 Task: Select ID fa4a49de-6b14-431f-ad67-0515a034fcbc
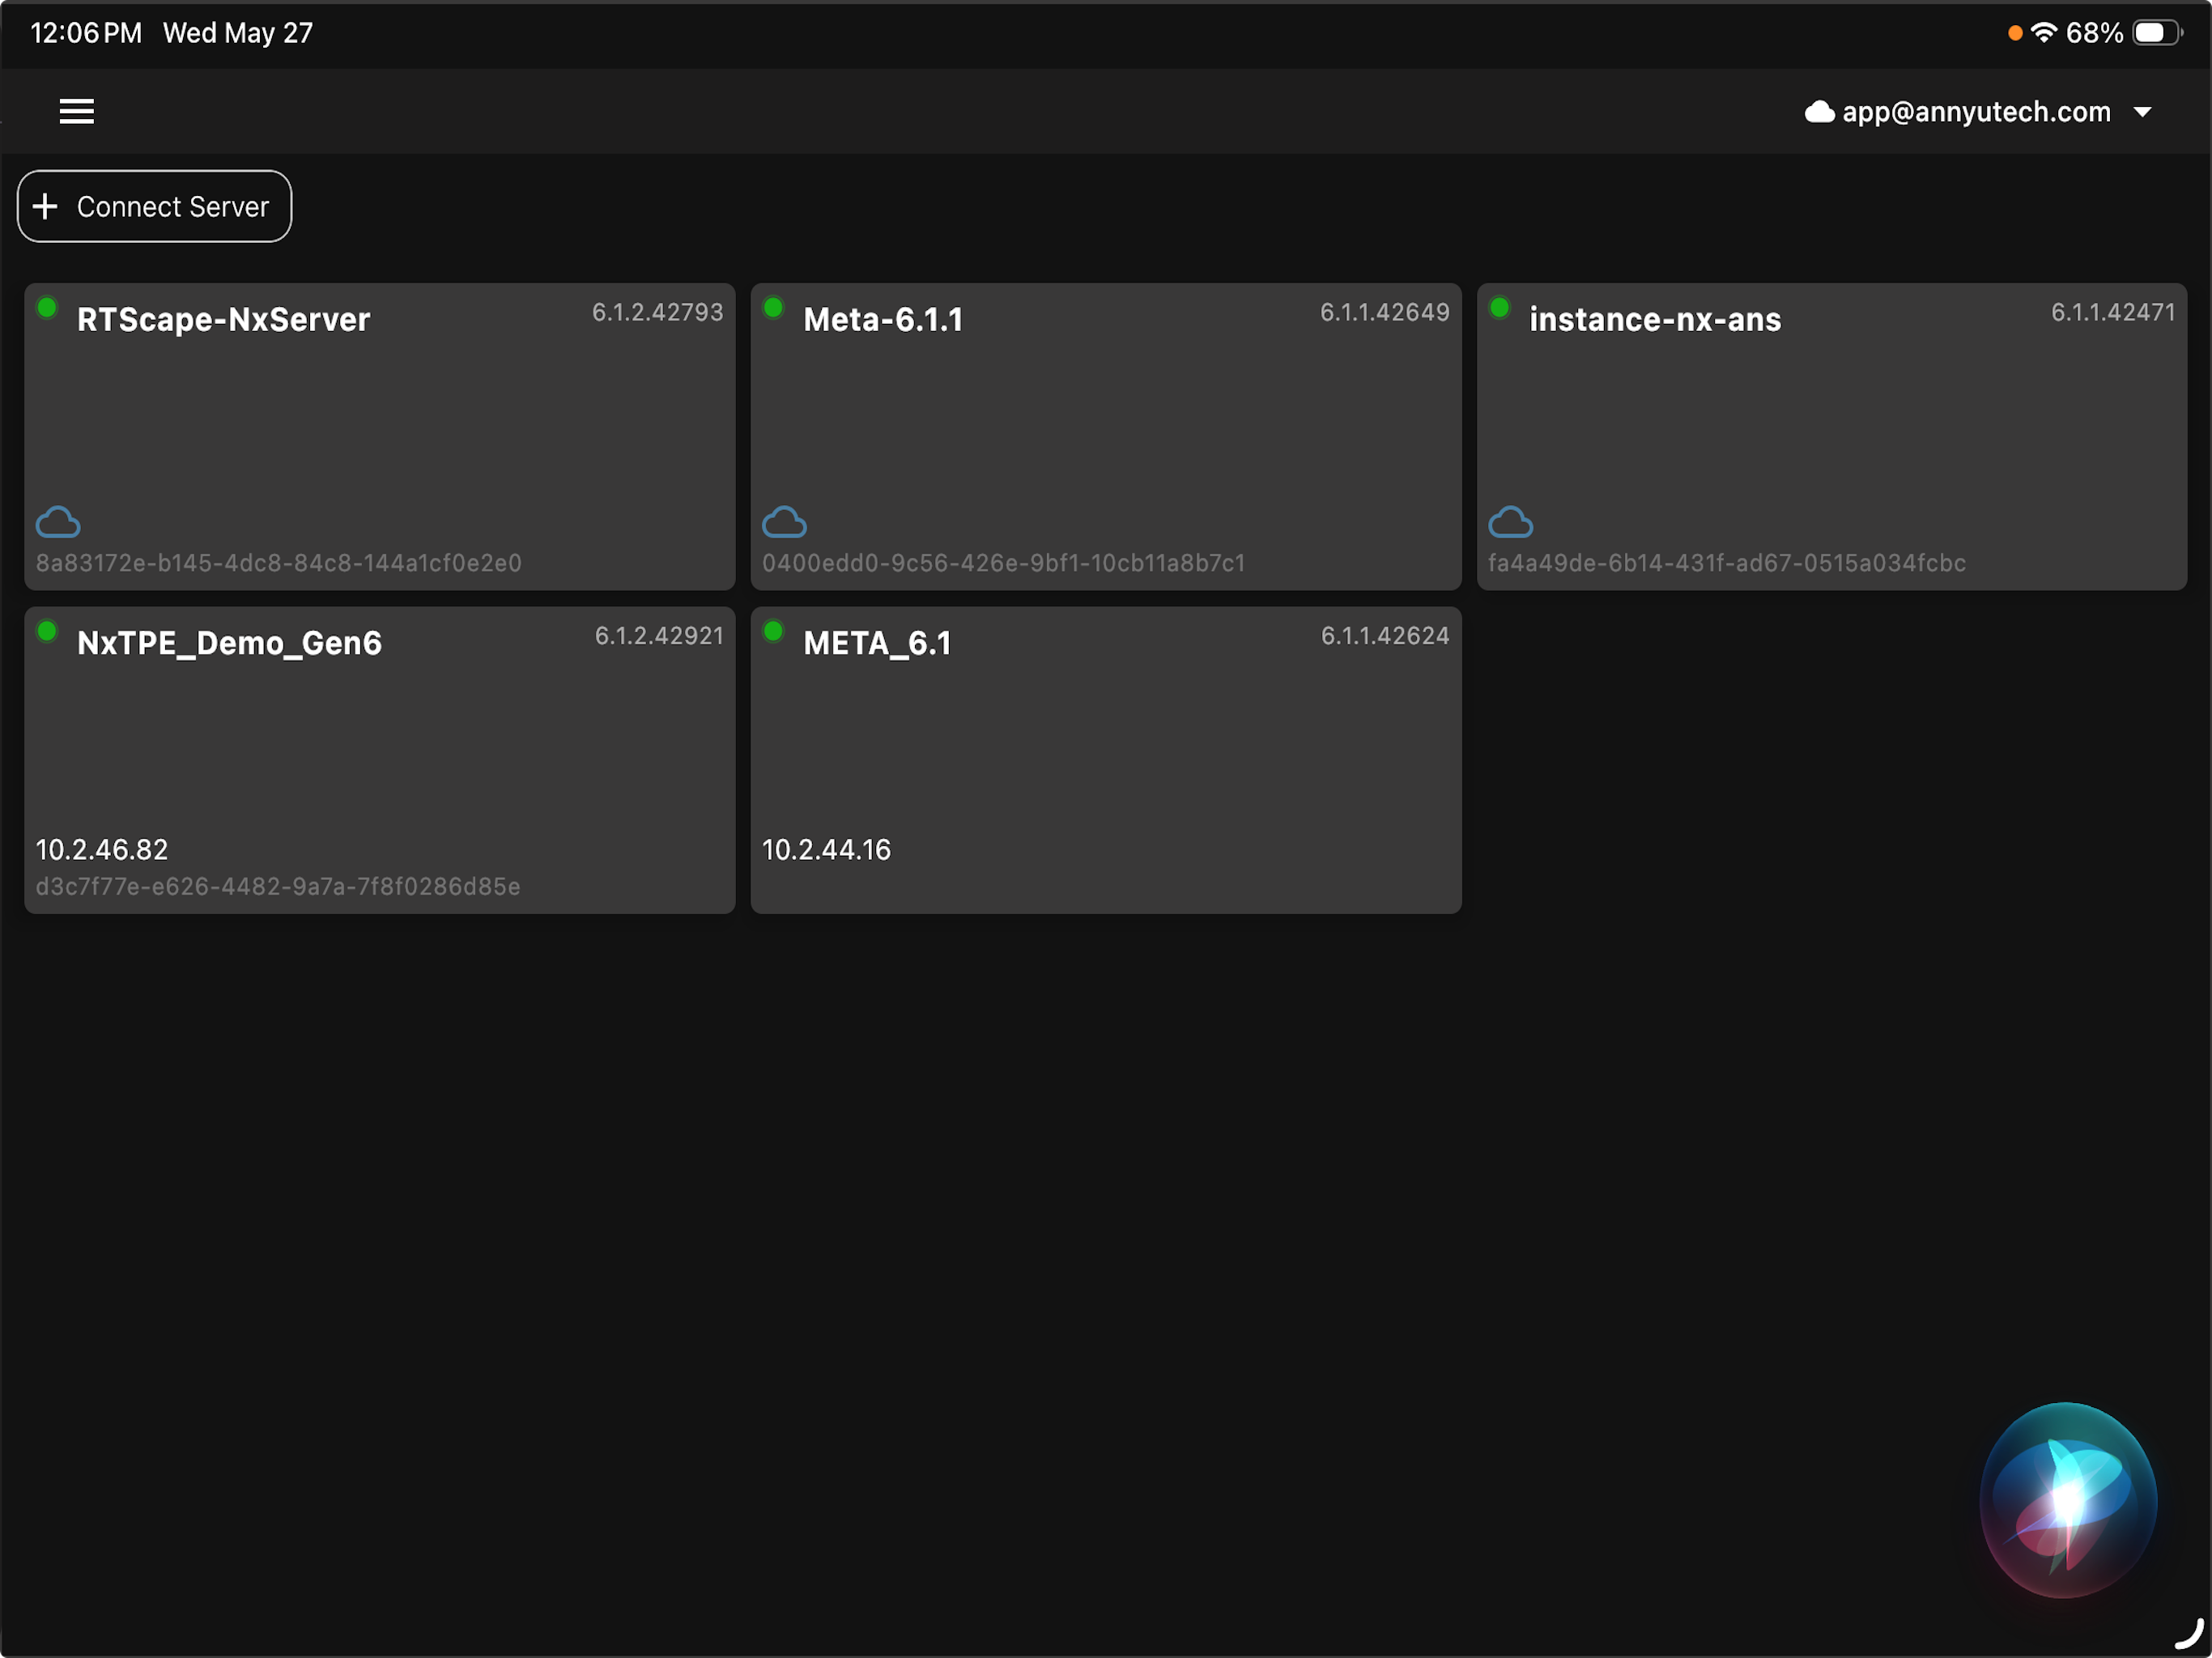[x=1727, y=563]
